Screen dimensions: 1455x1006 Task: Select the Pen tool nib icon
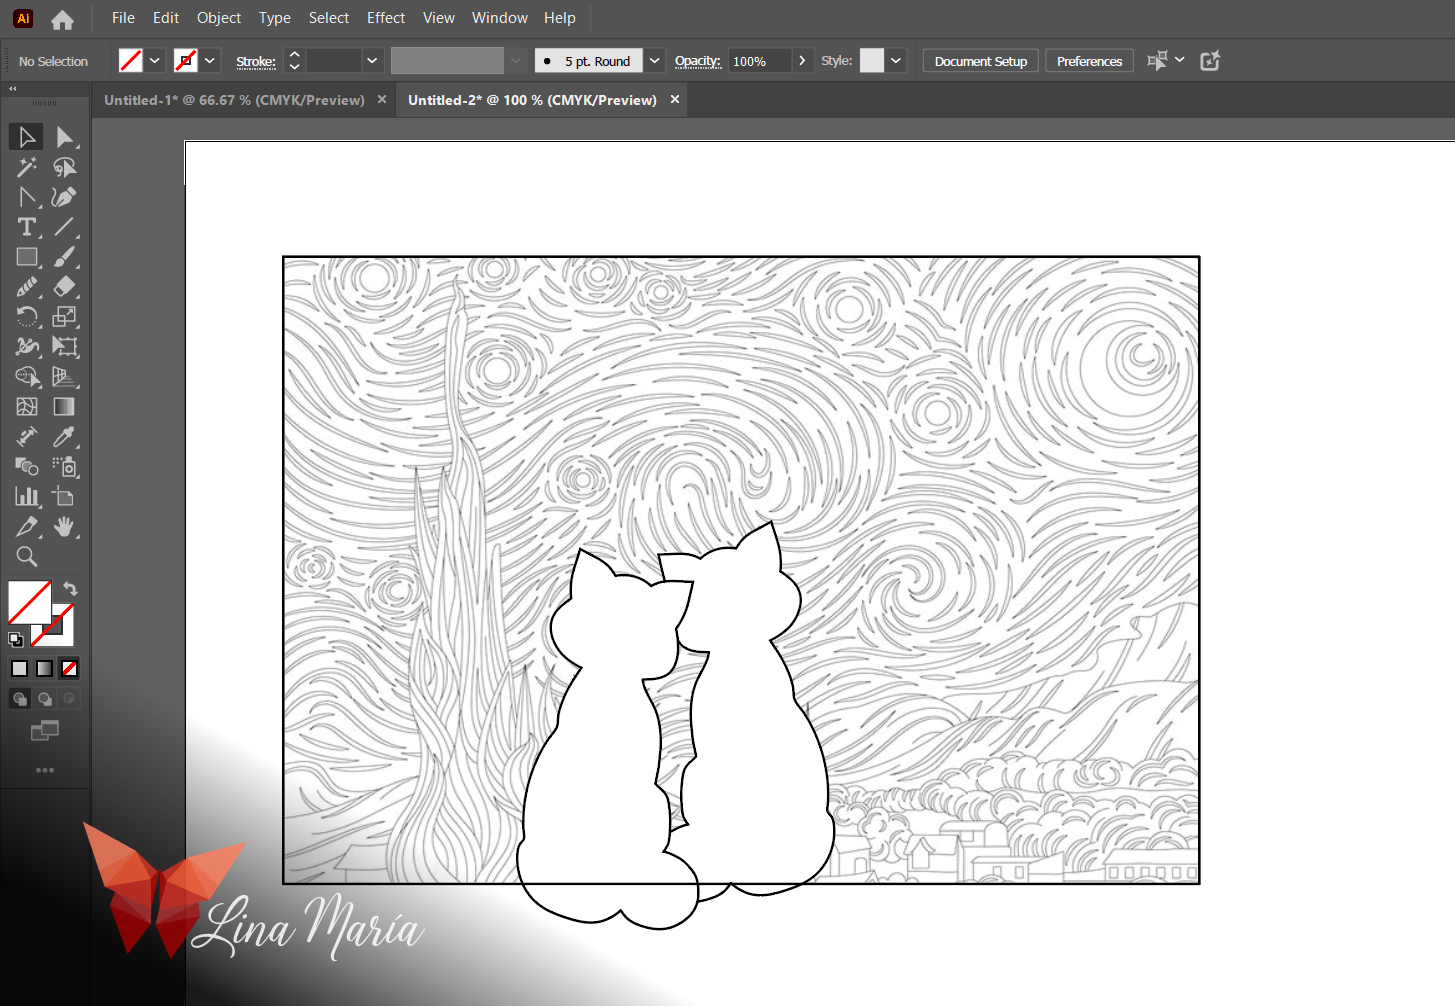point(64,197)
